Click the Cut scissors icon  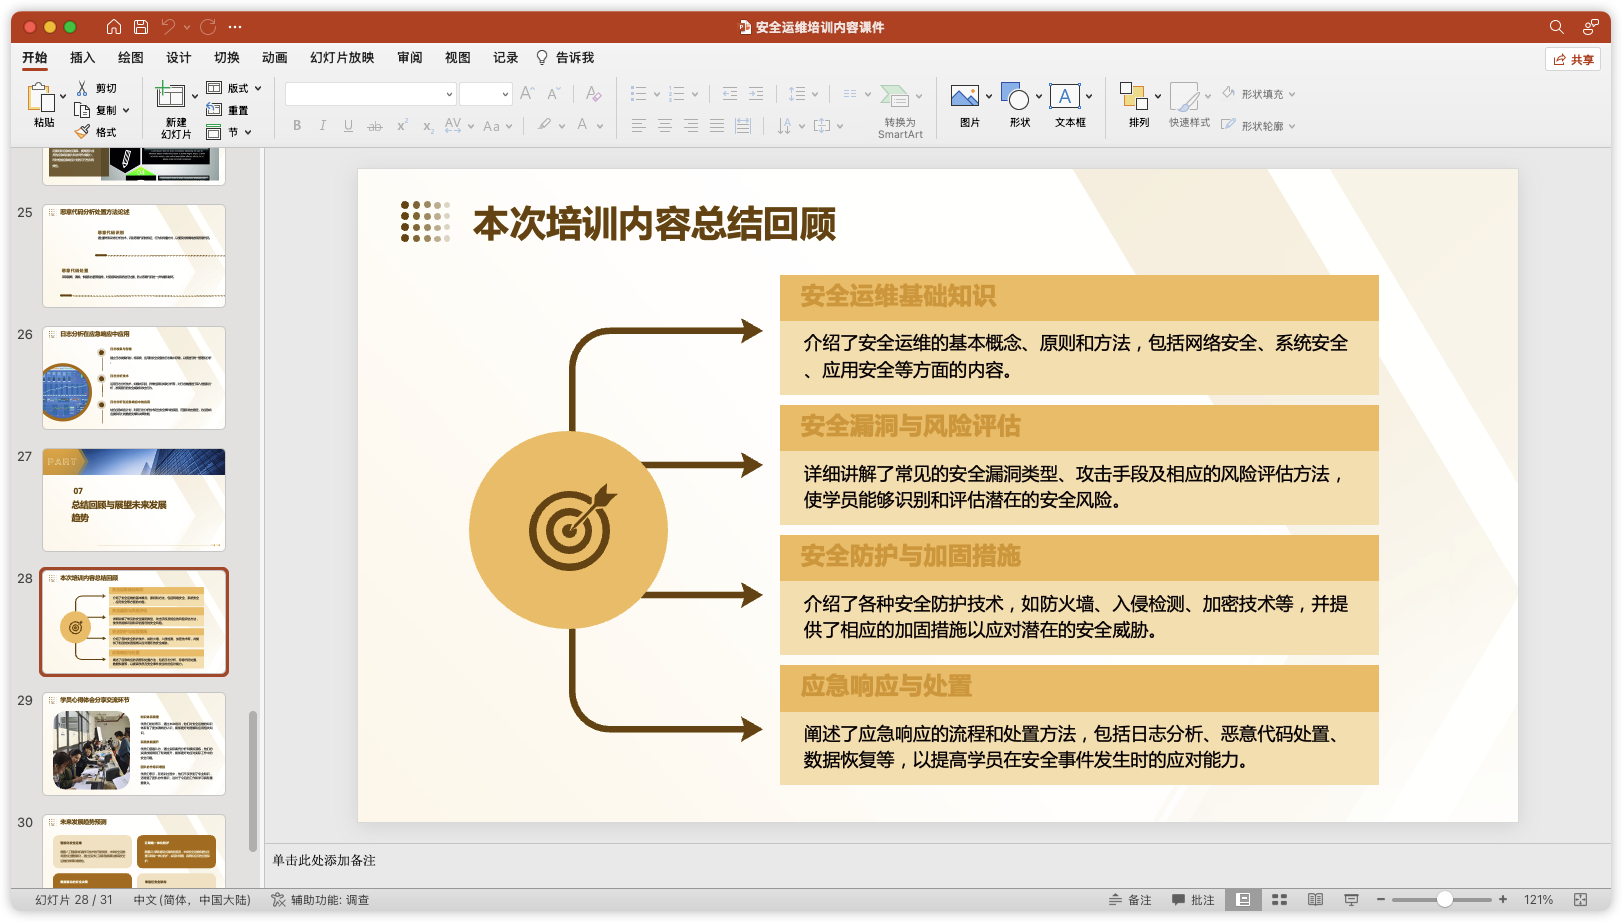(83, 88)
